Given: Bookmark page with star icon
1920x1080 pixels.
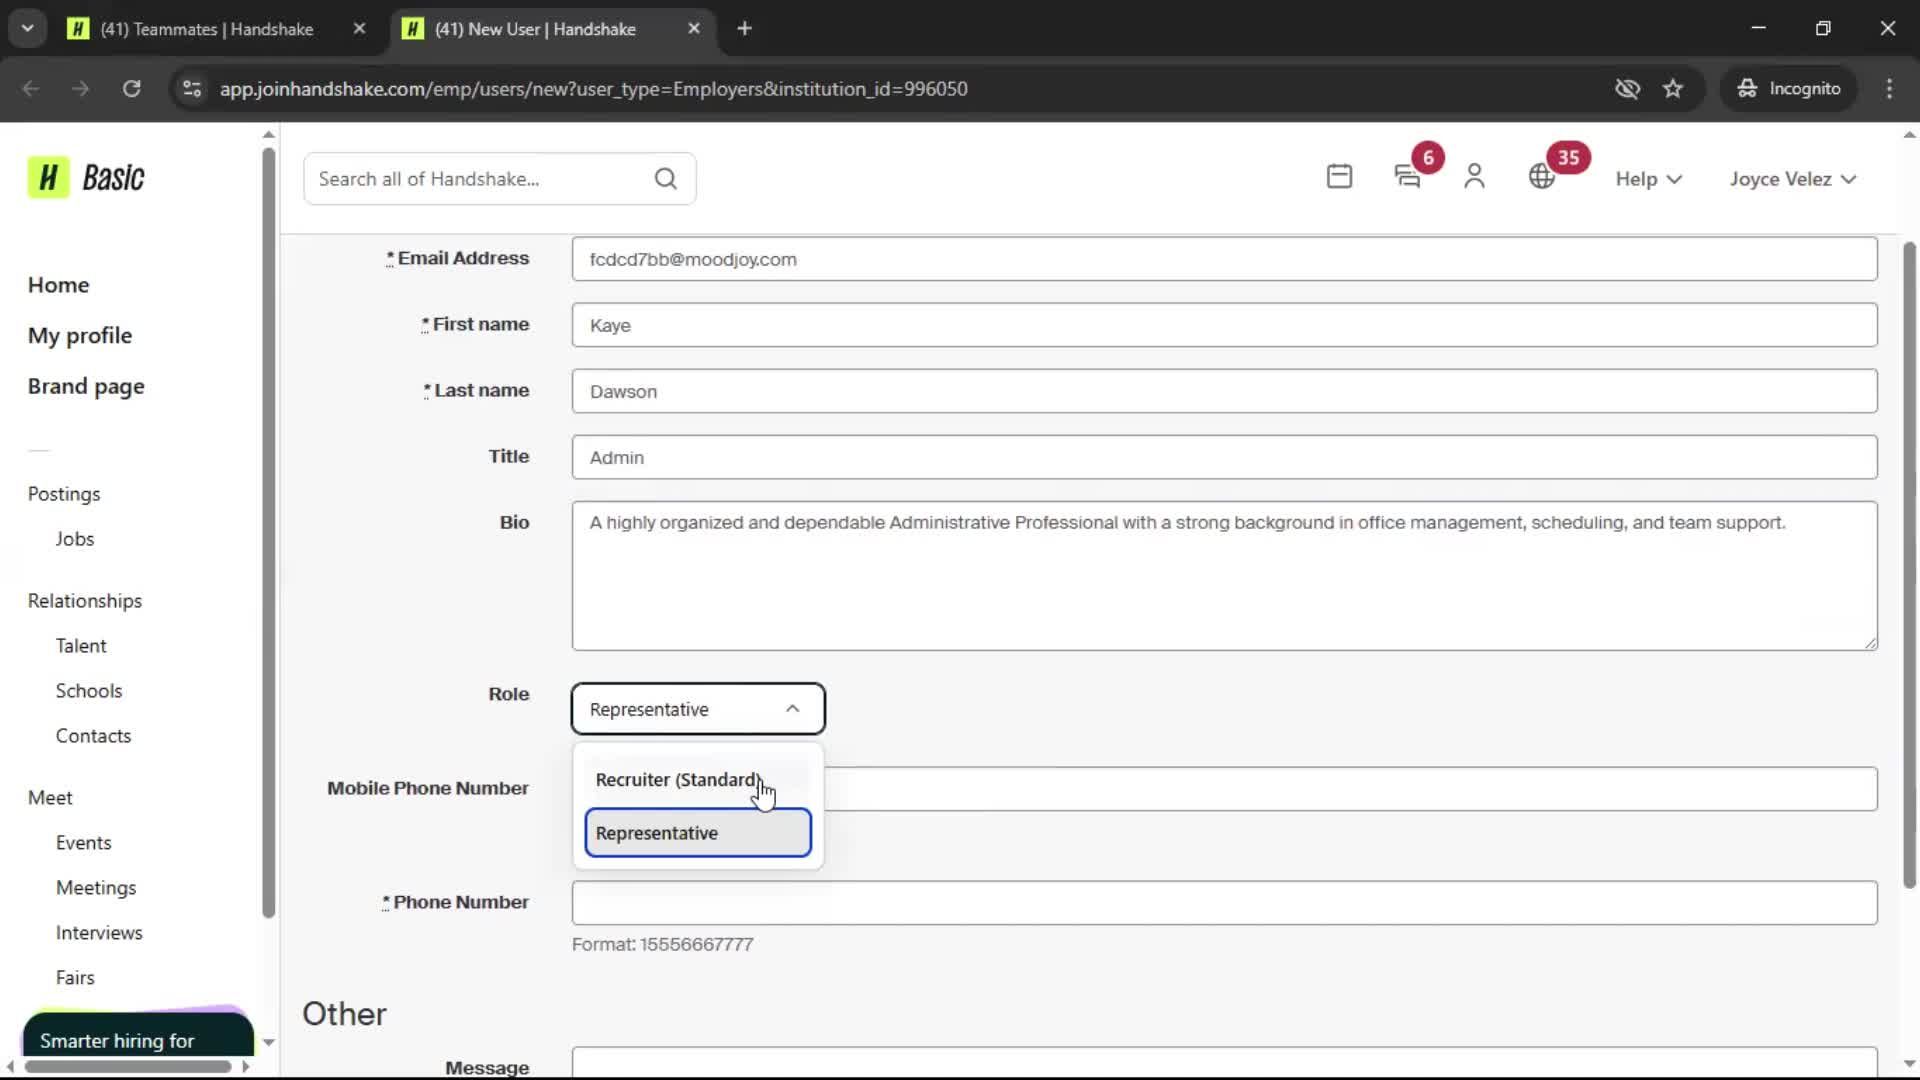Looking at the screenshot, I should 1673,89.
